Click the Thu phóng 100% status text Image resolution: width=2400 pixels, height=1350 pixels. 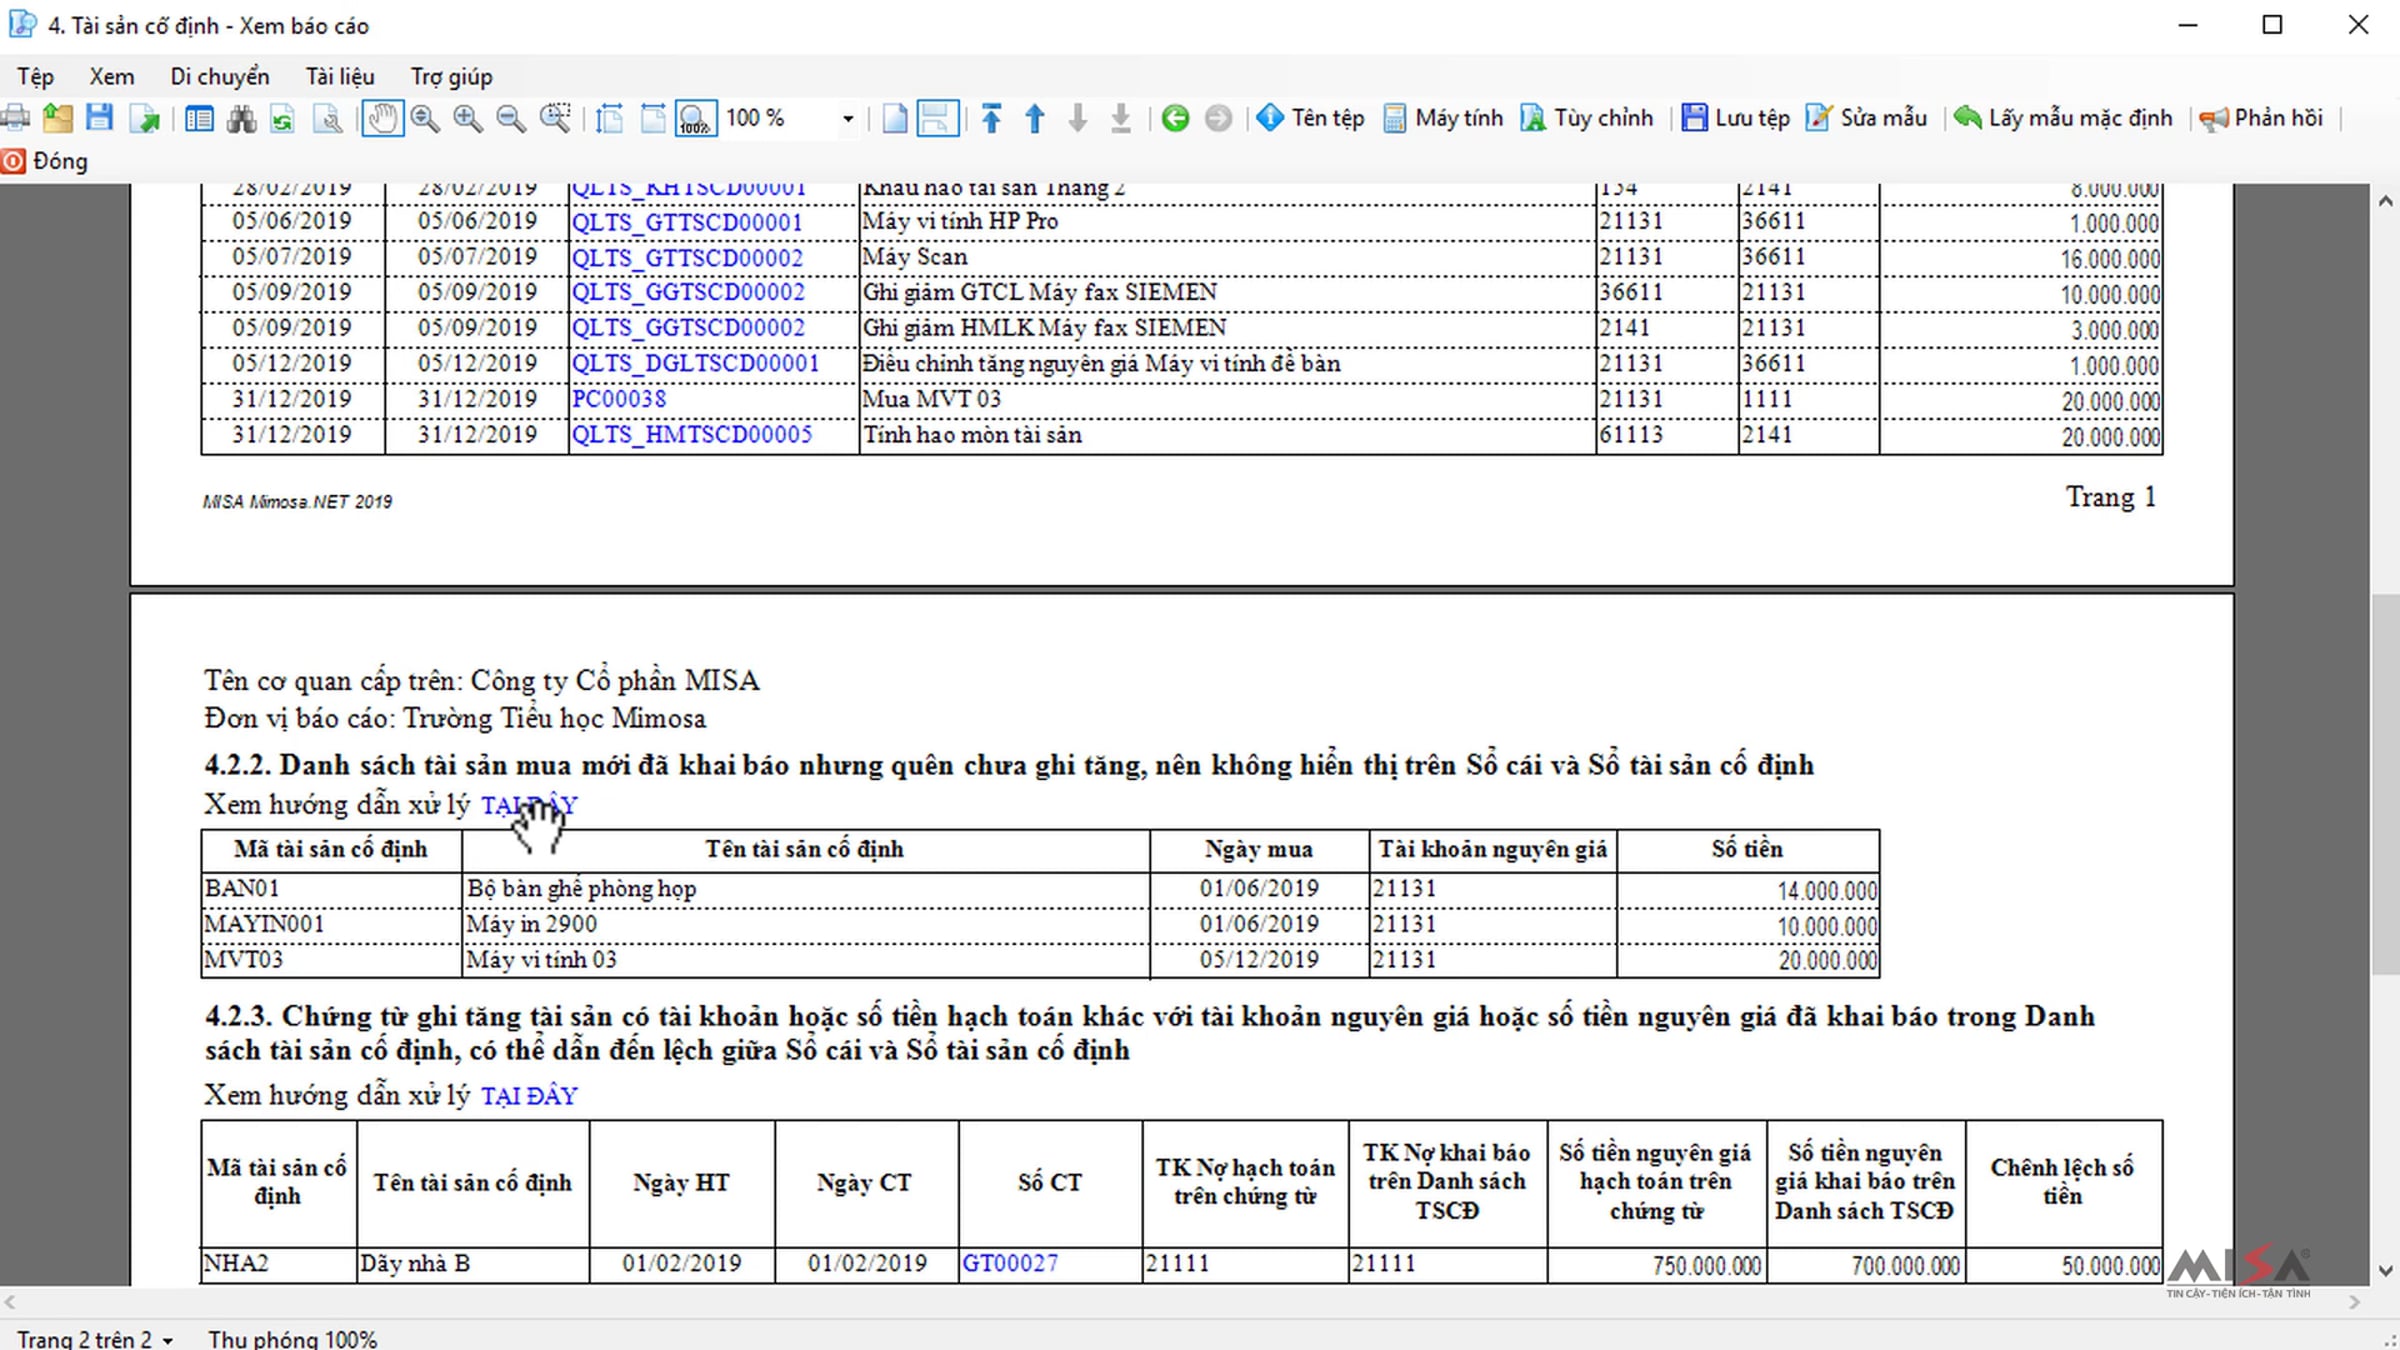click(x=292, y=1338)
